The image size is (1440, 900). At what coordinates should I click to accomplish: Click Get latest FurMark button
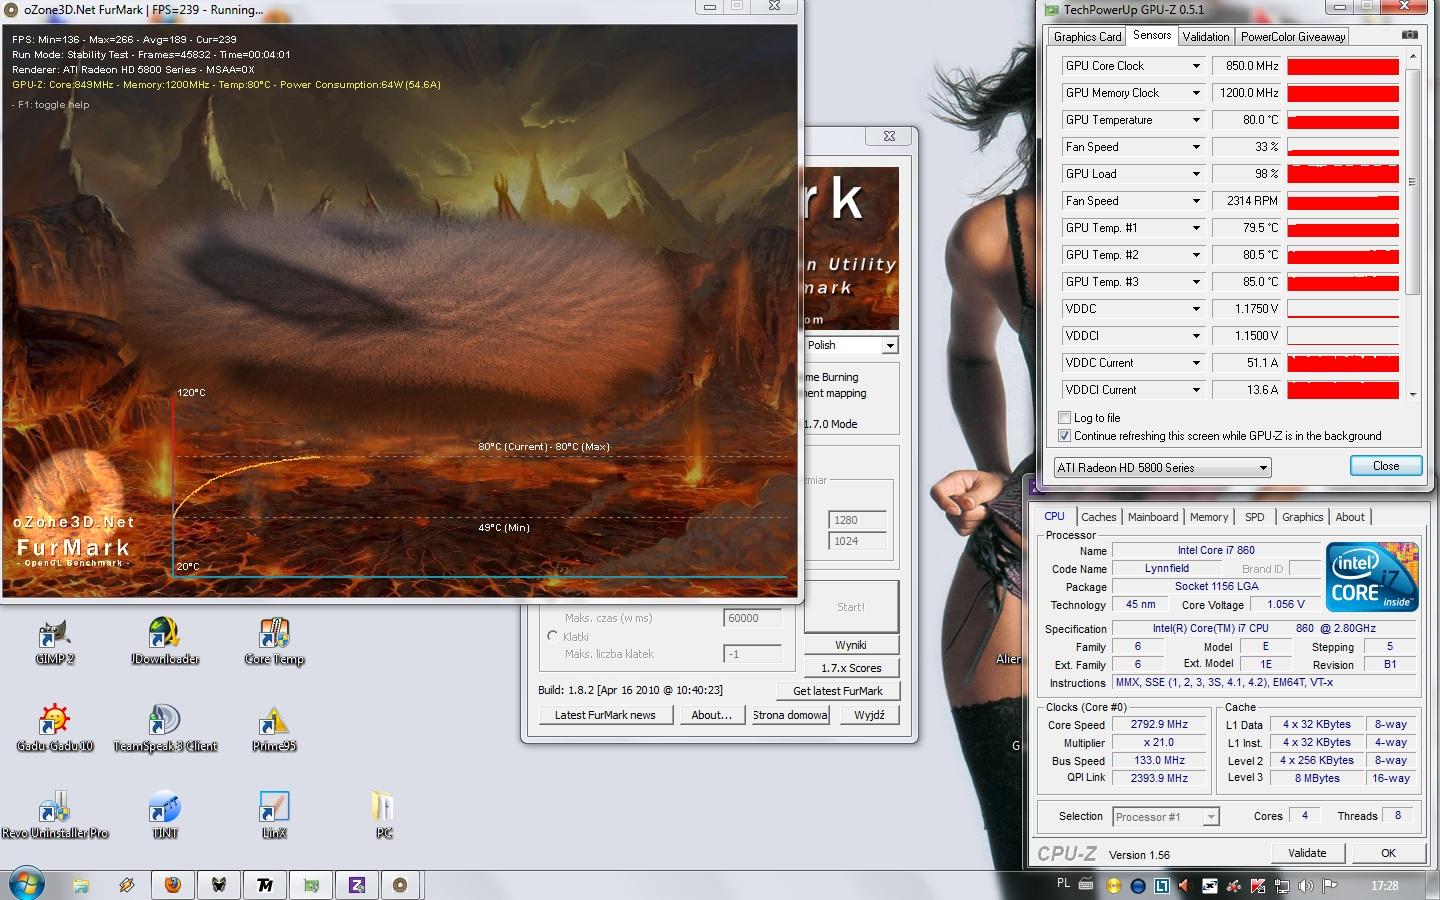pyautogui.click(x=838, y=691)
